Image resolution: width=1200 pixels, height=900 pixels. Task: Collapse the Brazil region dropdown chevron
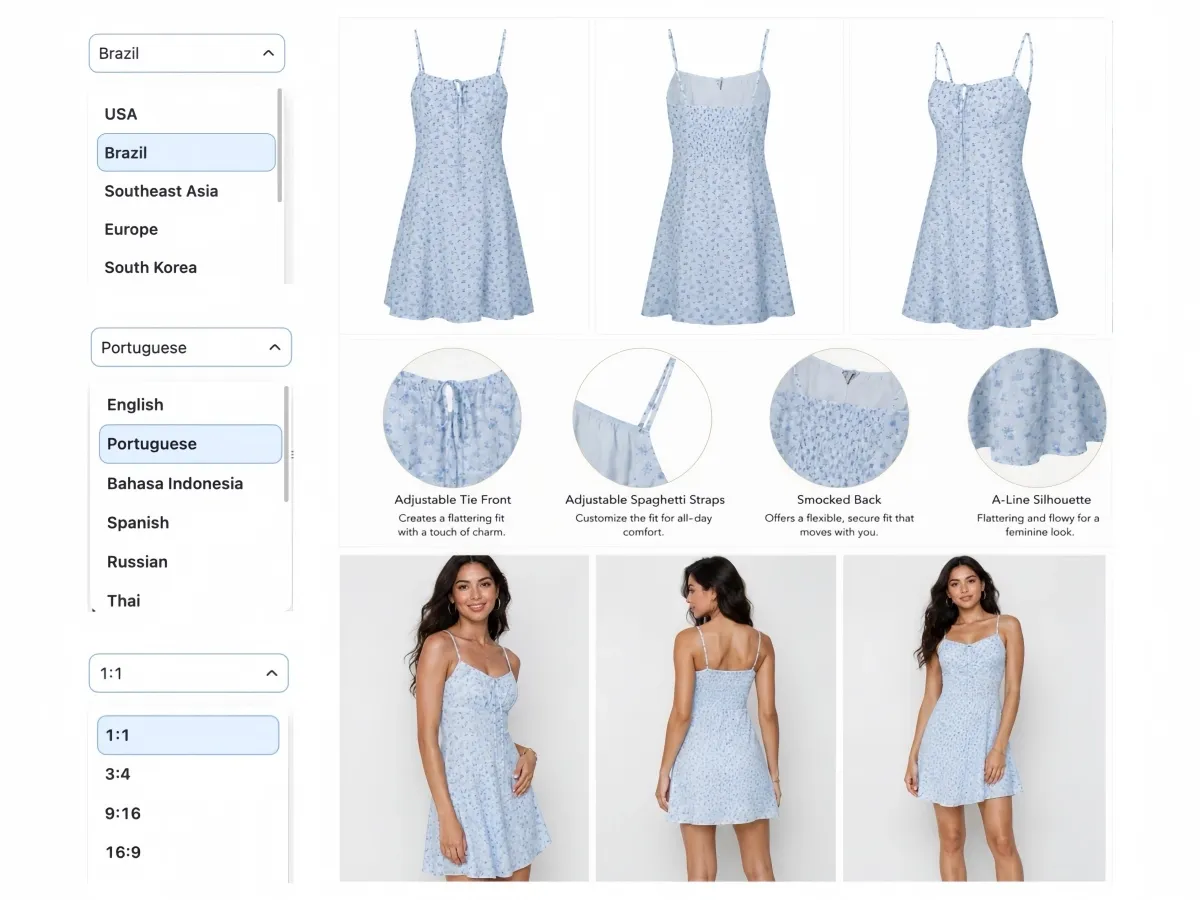pos(268,53)
